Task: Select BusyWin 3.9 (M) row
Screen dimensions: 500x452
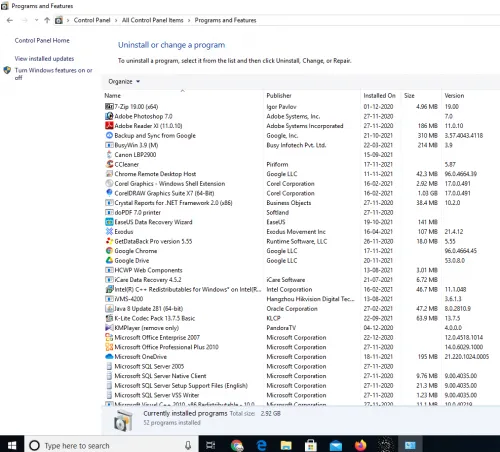Action: click(300, 145)
